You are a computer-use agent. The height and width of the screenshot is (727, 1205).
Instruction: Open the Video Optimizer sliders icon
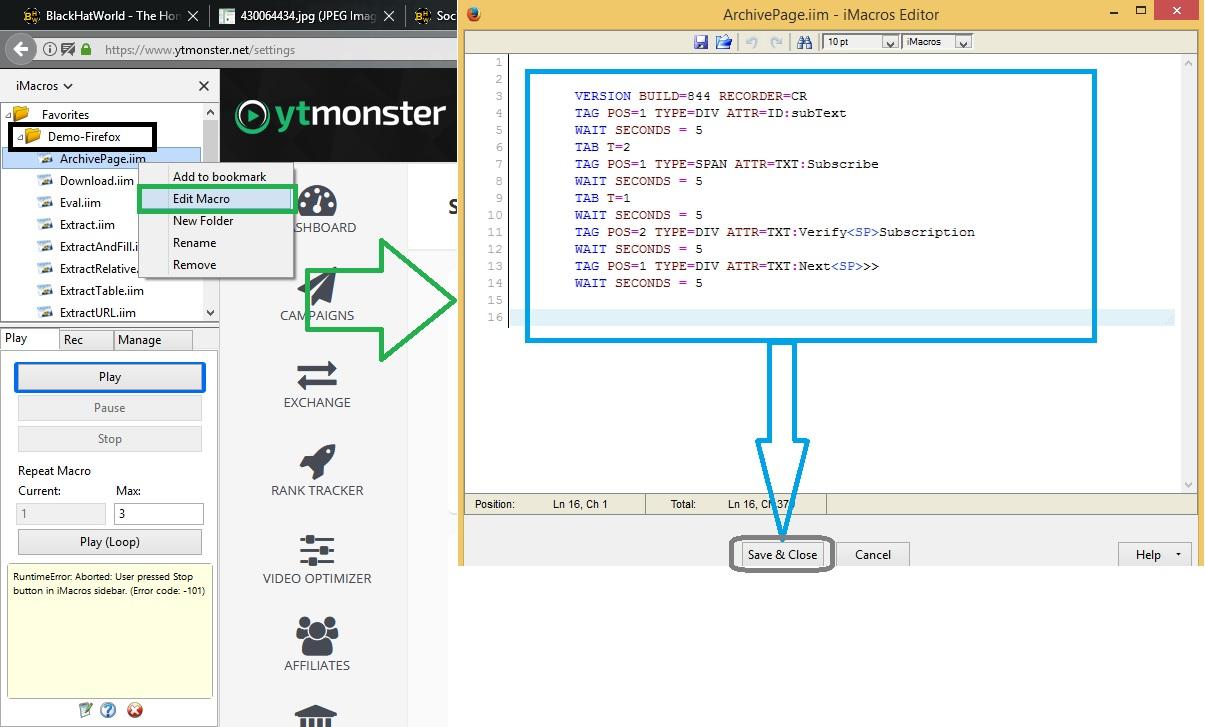pos(317,551)
